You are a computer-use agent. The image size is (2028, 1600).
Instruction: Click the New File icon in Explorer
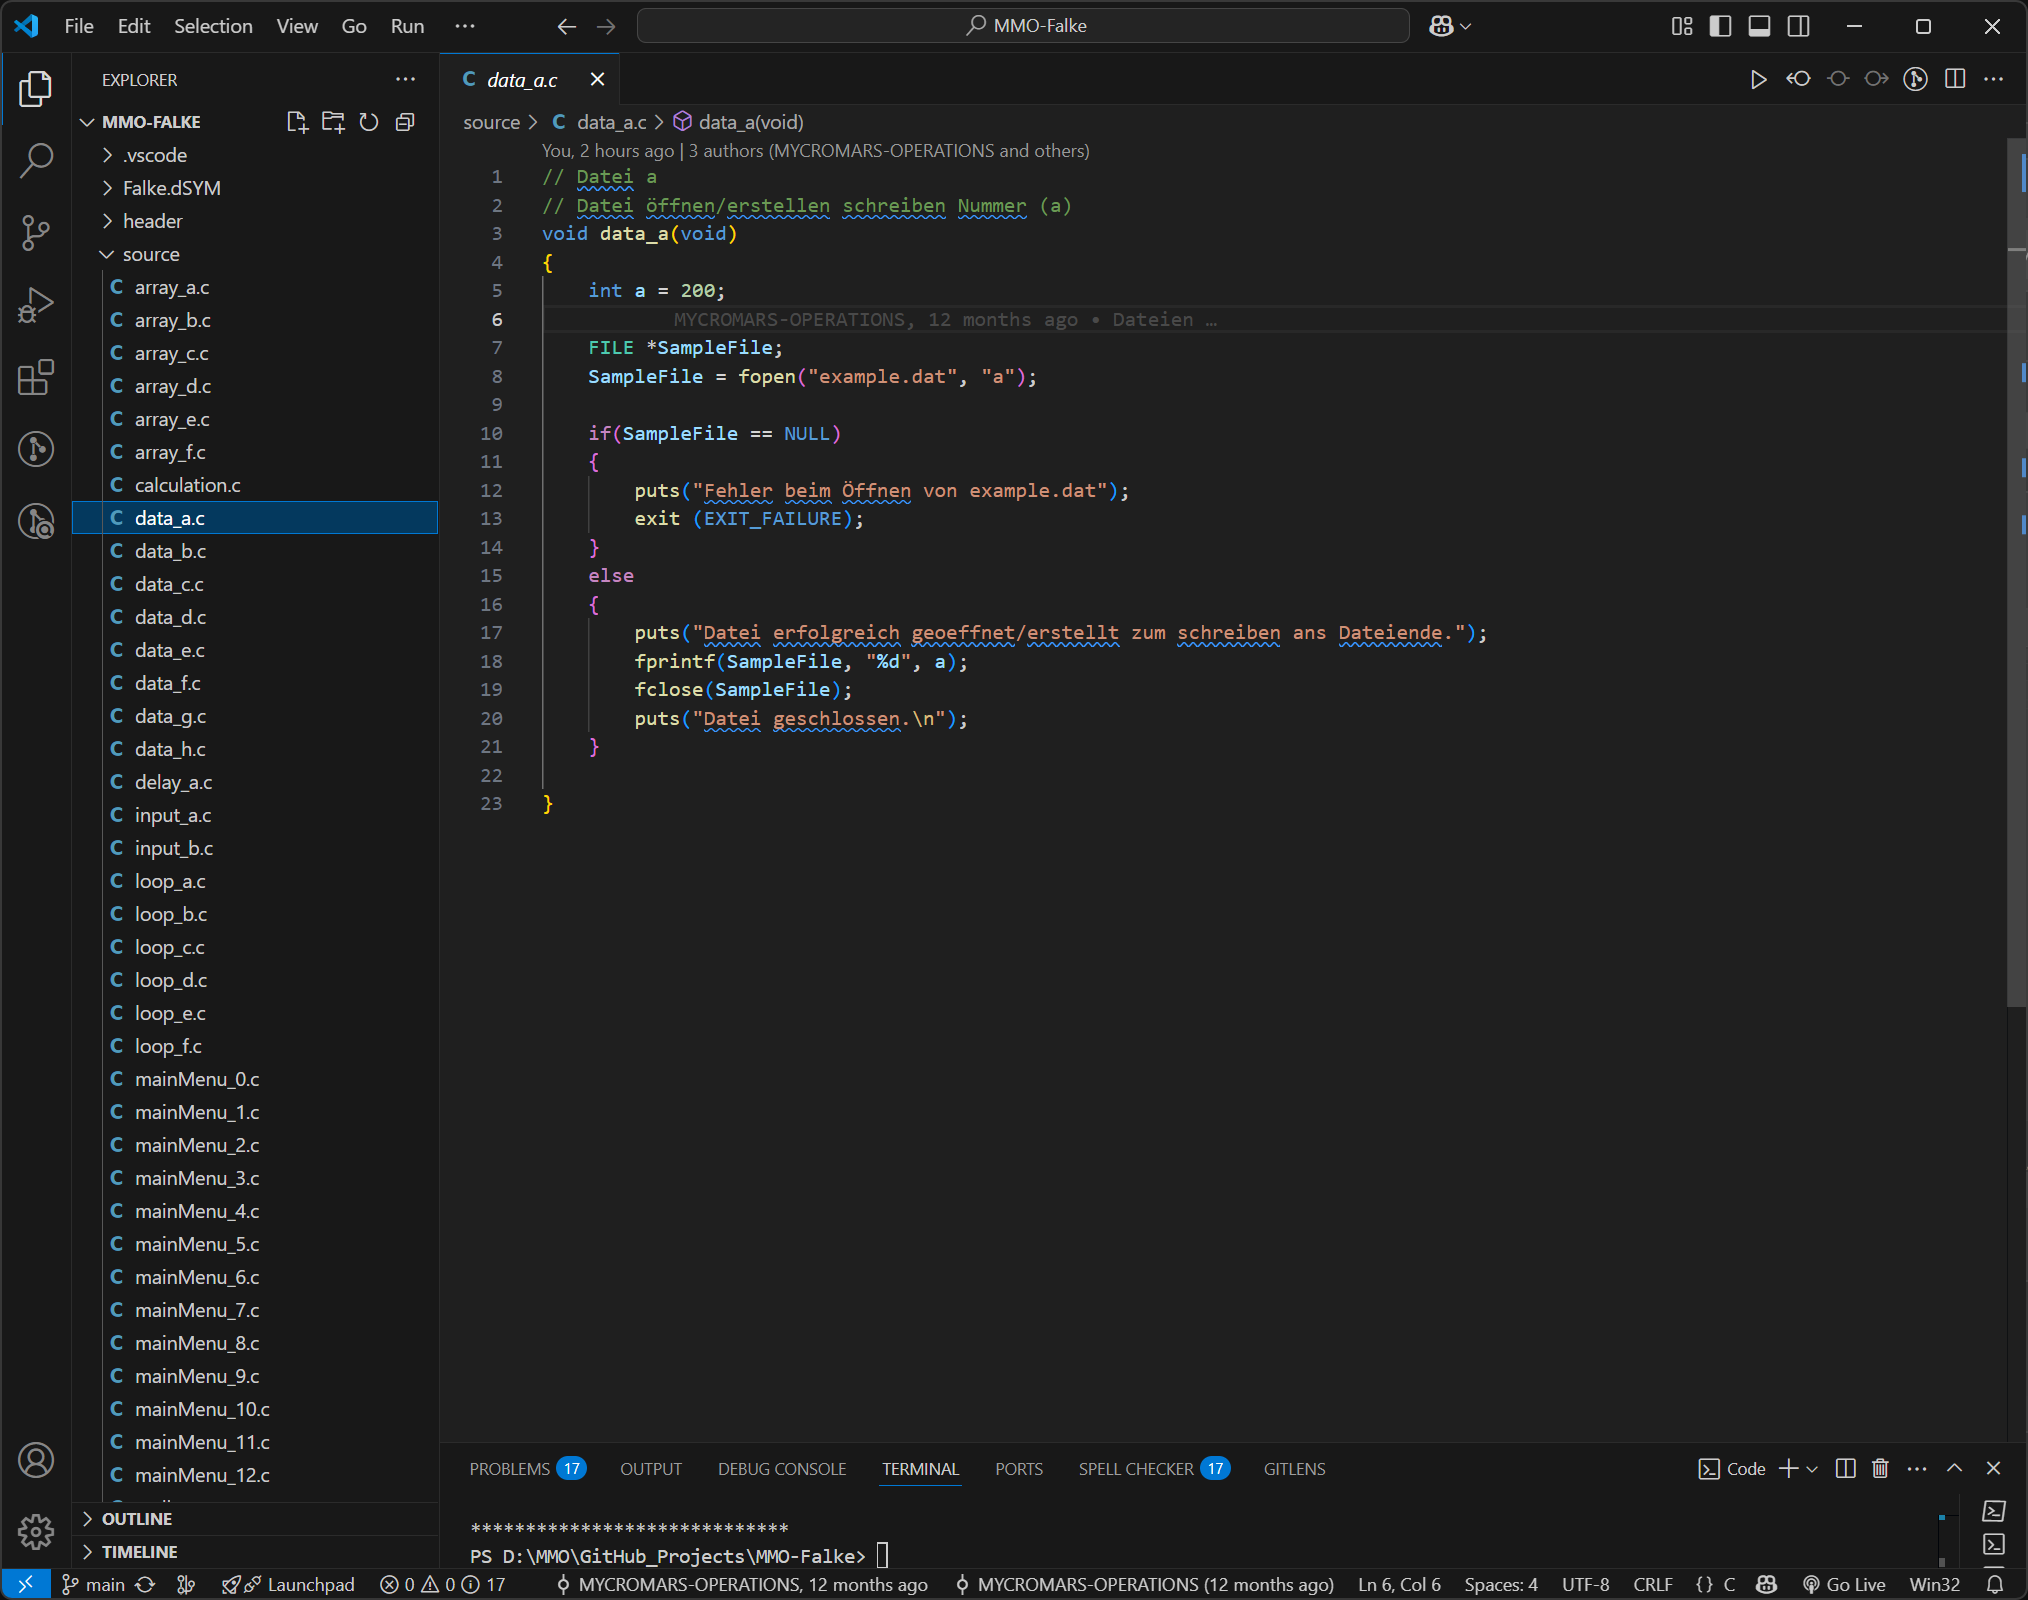pos(297,122)
